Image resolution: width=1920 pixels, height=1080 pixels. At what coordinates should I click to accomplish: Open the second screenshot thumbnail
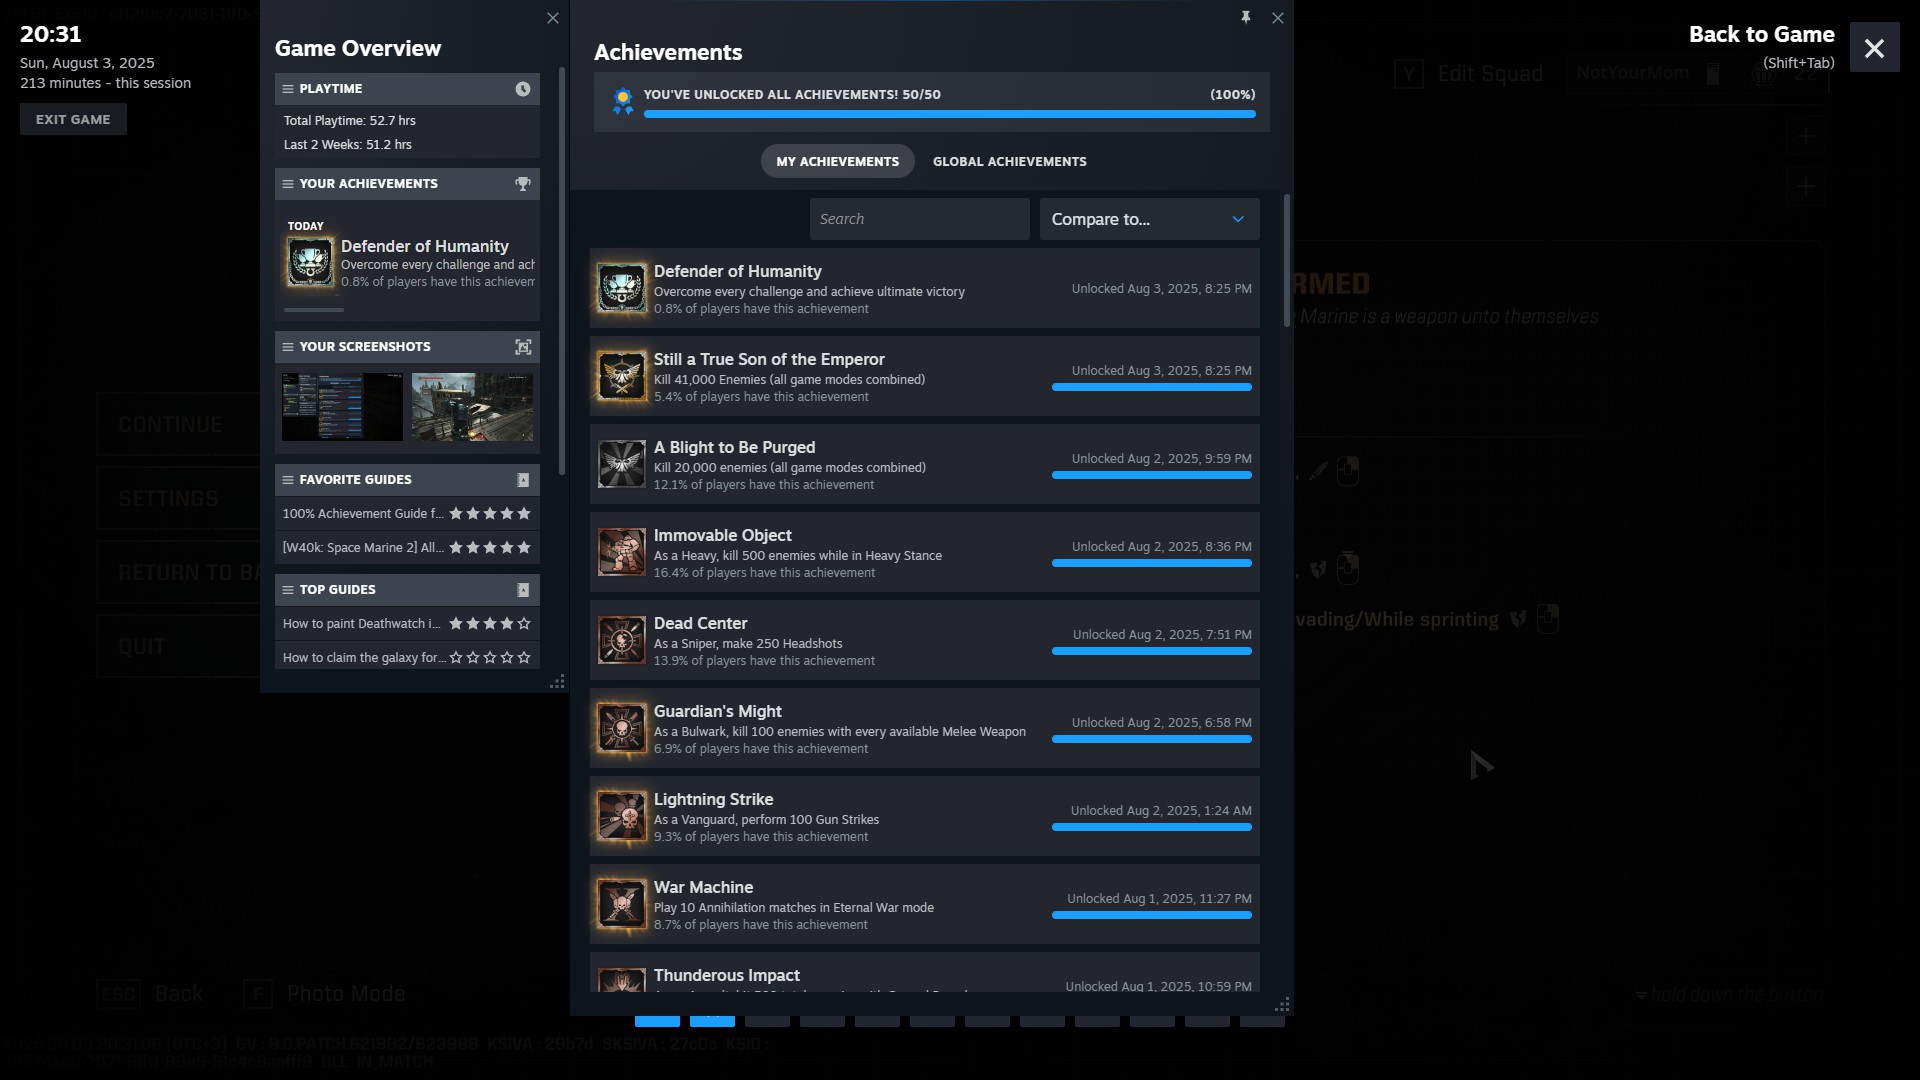click(x=472, y=407)
